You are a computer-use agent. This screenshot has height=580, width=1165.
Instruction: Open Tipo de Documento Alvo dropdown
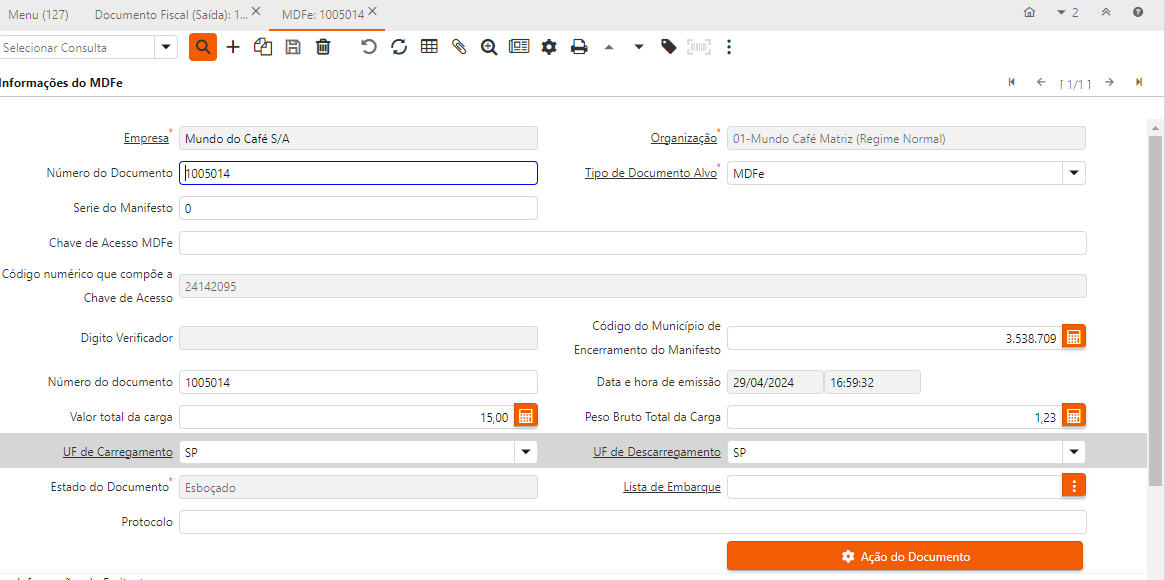click(x=1073, y=173)
